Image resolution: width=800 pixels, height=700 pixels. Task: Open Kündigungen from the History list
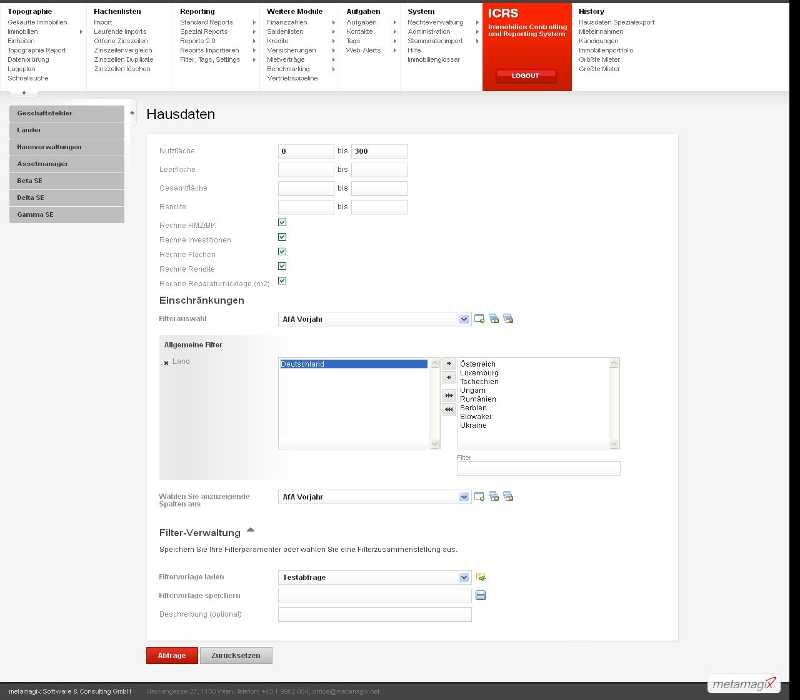pos(598,41)
